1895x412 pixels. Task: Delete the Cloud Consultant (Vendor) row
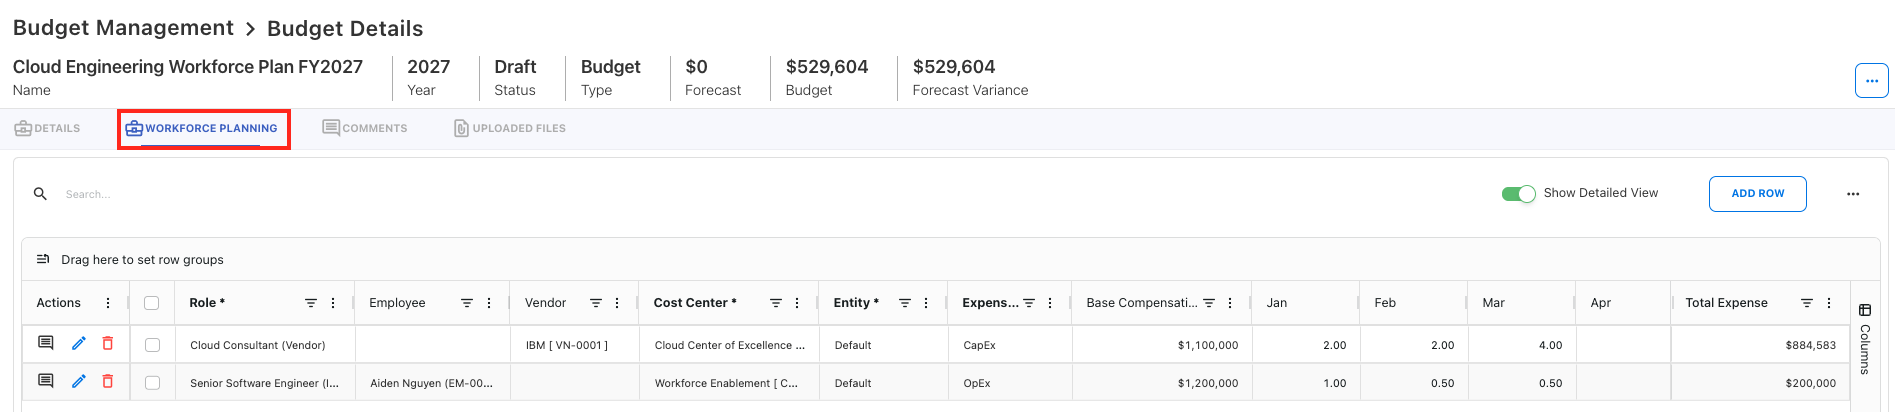click(x=108, y=344)
